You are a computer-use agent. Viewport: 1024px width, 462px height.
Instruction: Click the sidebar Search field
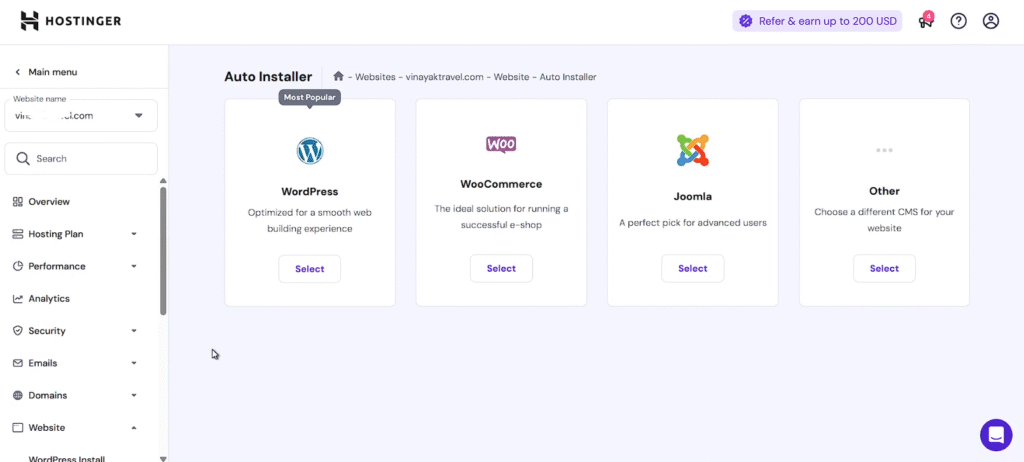point(81,159)
